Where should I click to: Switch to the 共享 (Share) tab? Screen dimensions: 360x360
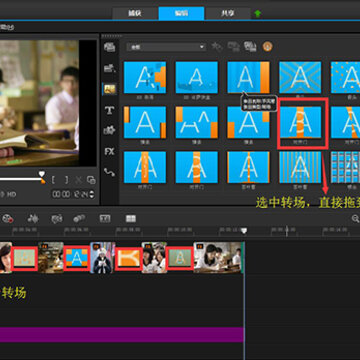(x=228, y=14)
